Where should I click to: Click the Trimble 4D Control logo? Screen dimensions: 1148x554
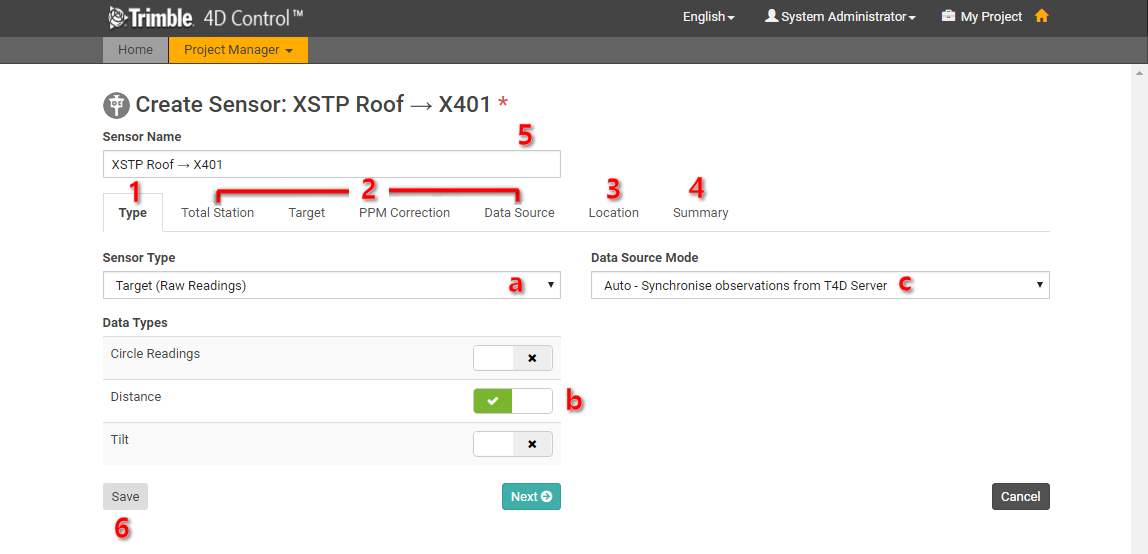pyautogui.click(x=205, y=17)
